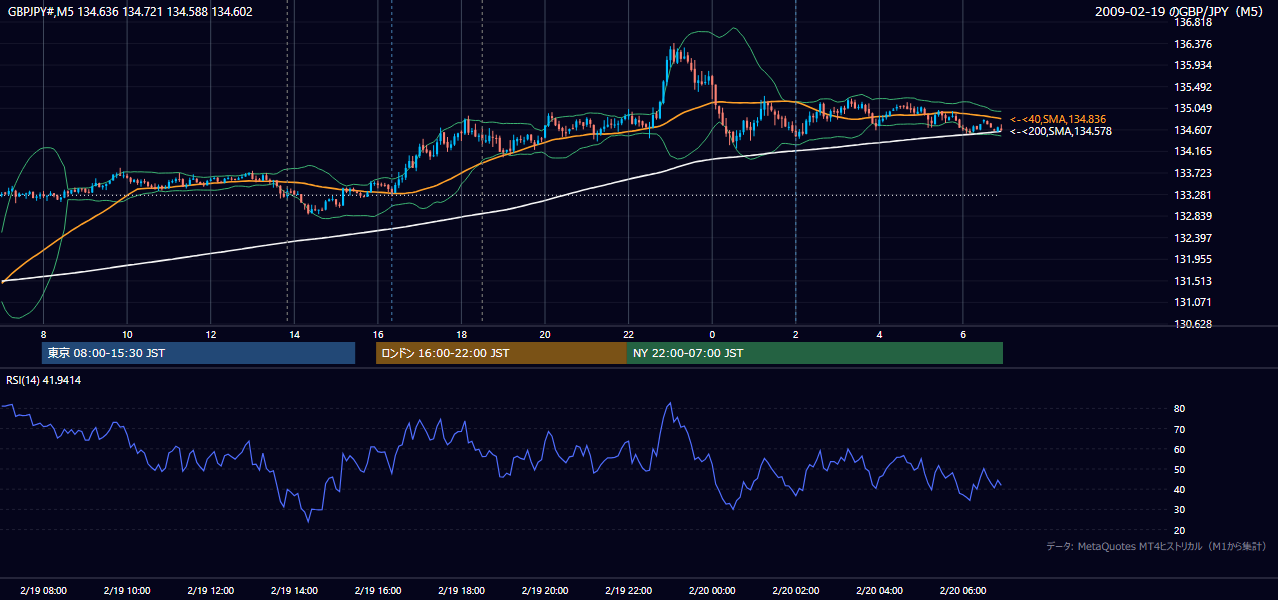Image resolution: width=1278 pixels, height=600 pixels.
Task: Click the 133.723 price axis label
Action: coord(1192,174)
